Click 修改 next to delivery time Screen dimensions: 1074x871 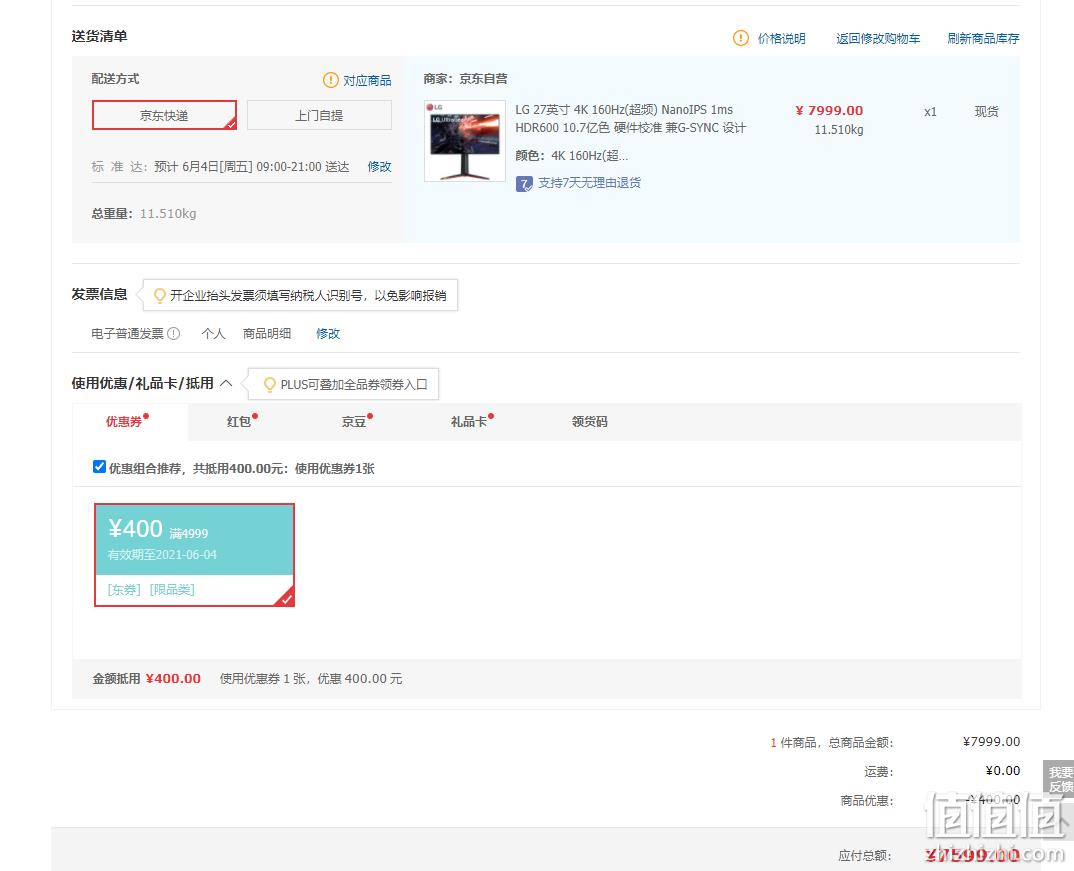(379, 166)
